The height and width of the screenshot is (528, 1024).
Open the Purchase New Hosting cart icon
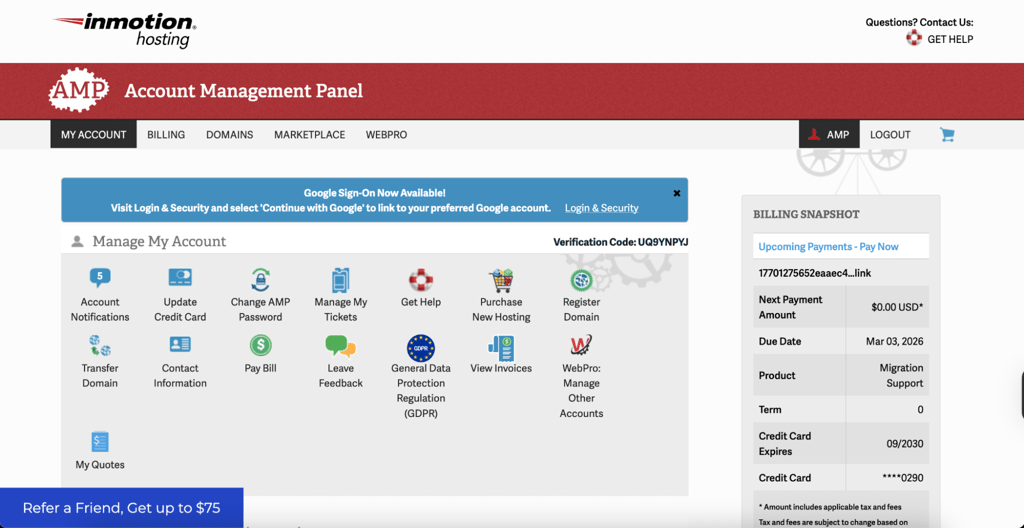tap(502, 280)
